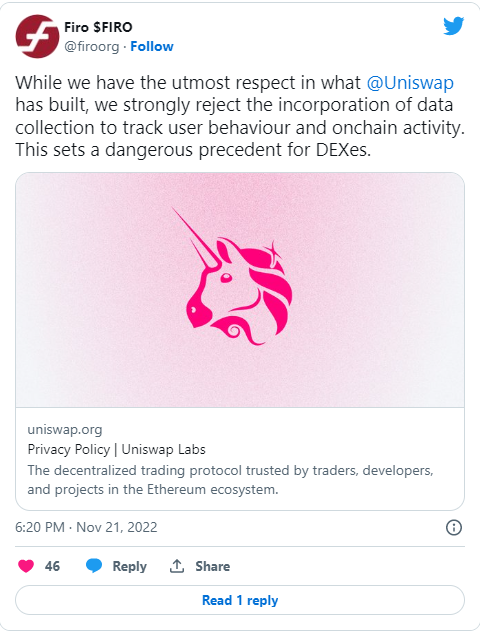Open the tweet info circle icon

tap(454, 527)
